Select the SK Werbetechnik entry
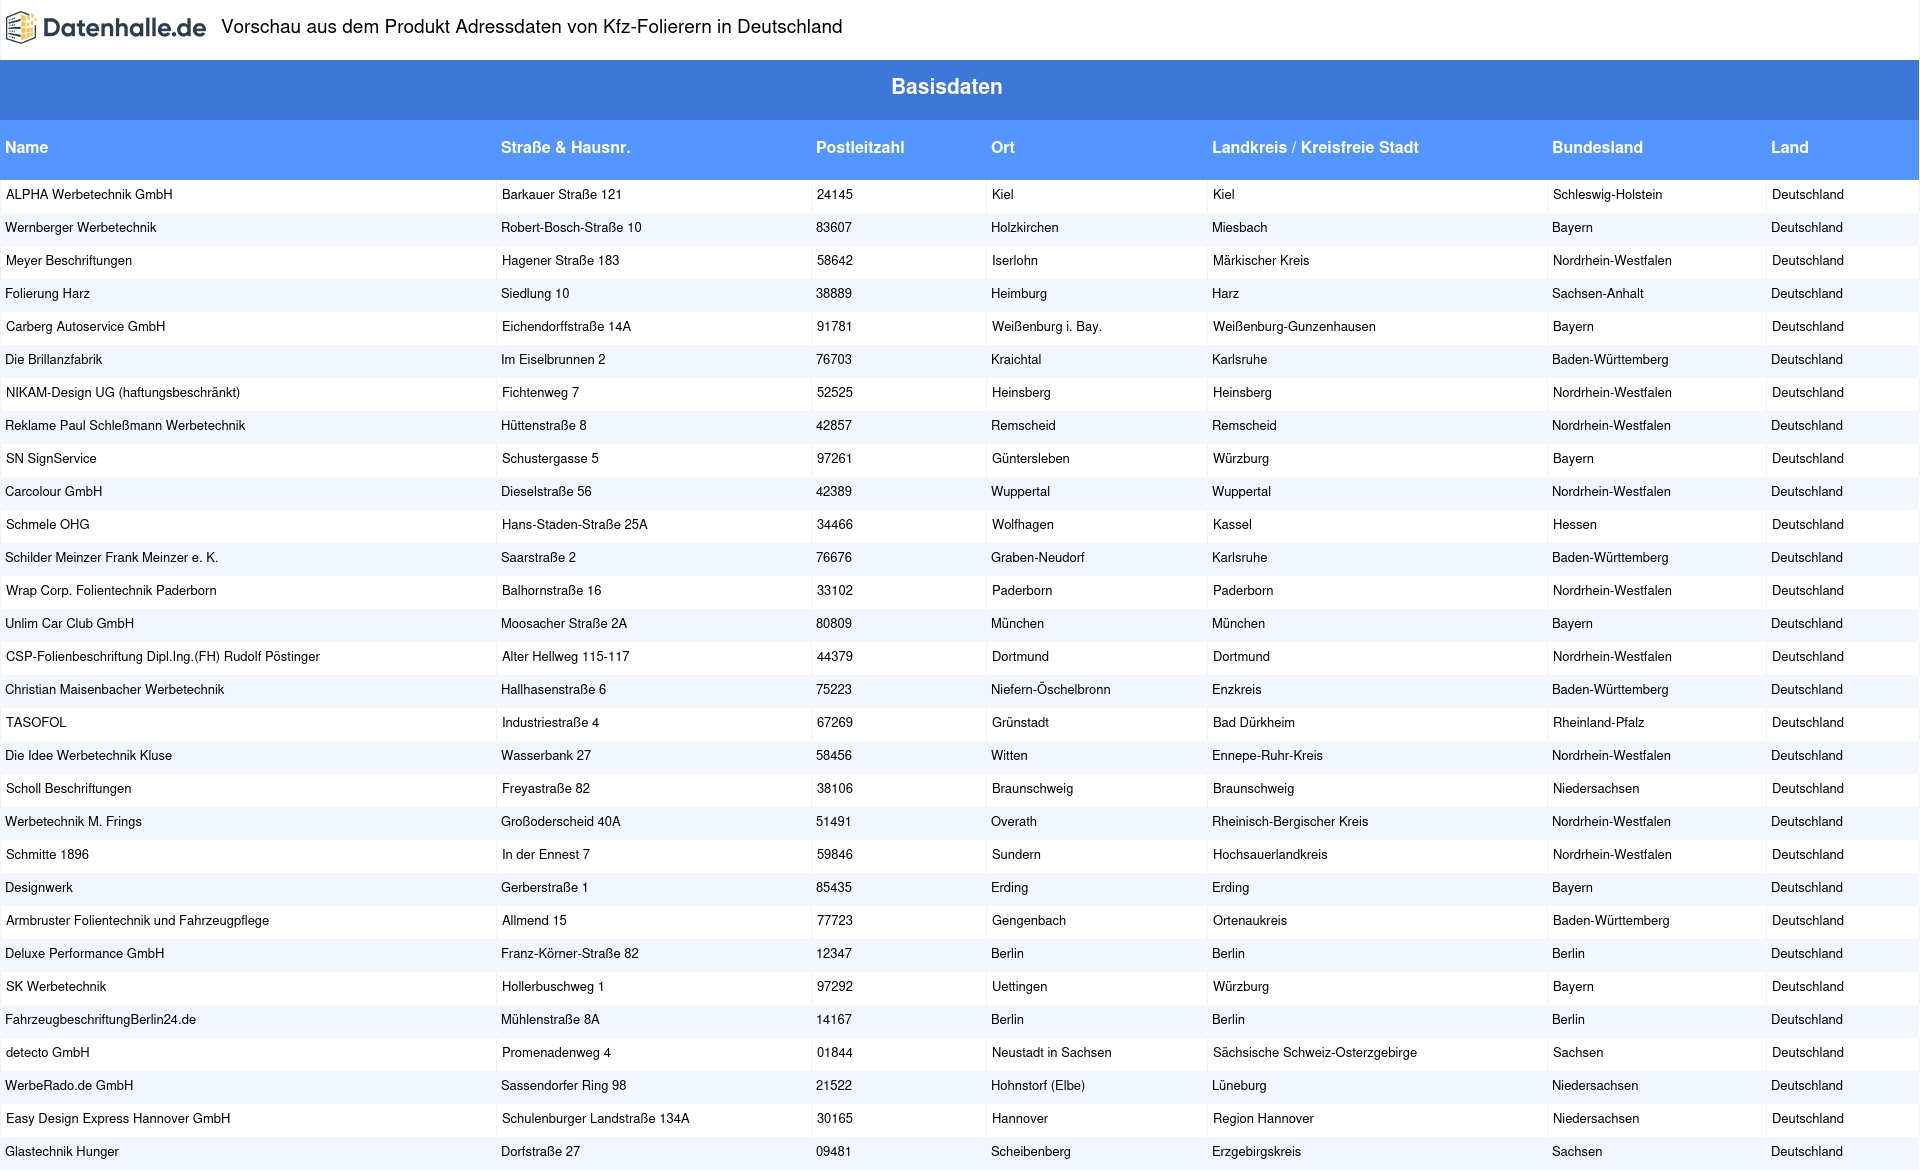This screenshot has width=1920, height=1170. (x=56, y=987)
